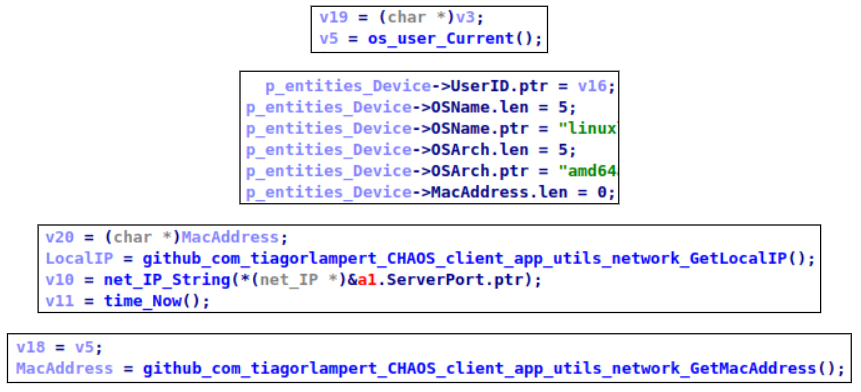The image size is (861, 392).
Task: Click the "linux" string literal
Action: [589, 128]
